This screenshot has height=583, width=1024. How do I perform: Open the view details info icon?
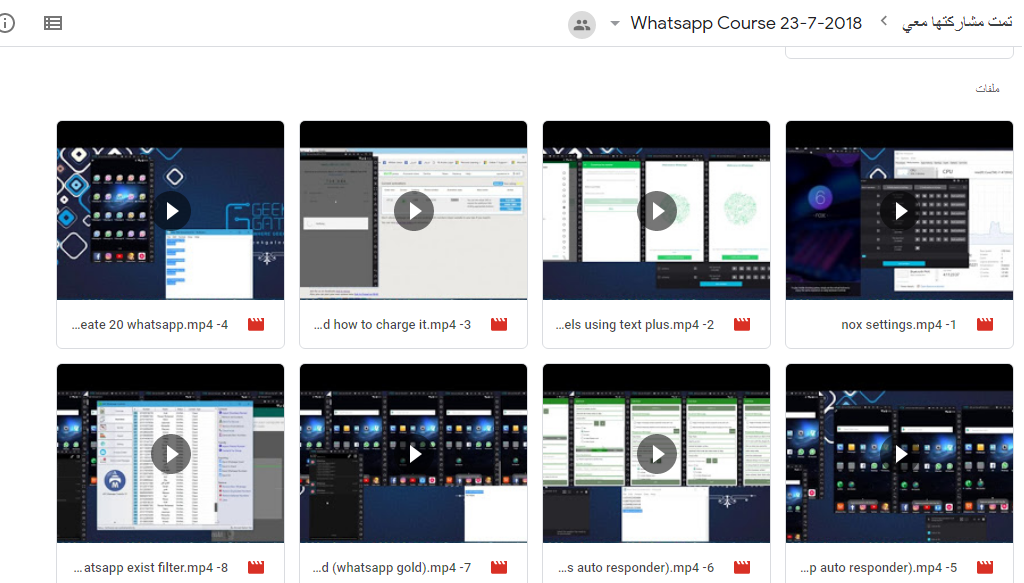tap(5, 23)
